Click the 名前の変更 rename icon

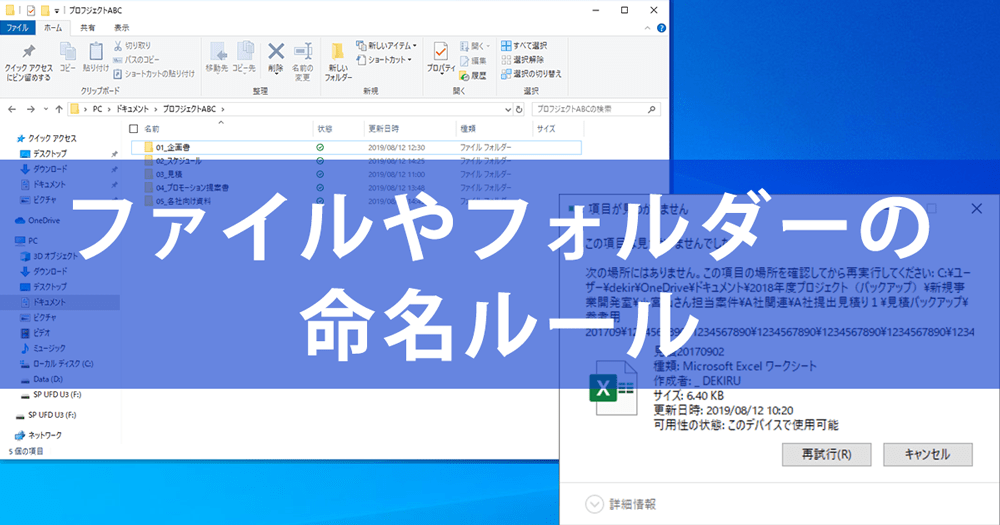(302, 62)
